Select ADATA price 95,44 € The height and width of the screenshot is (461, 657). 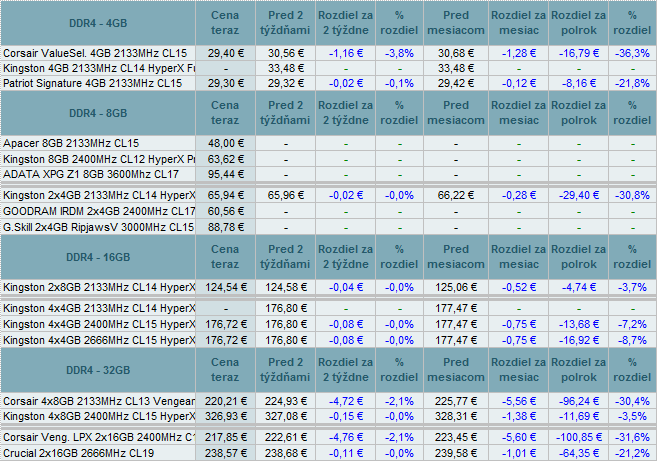click(x=225, y=174)
